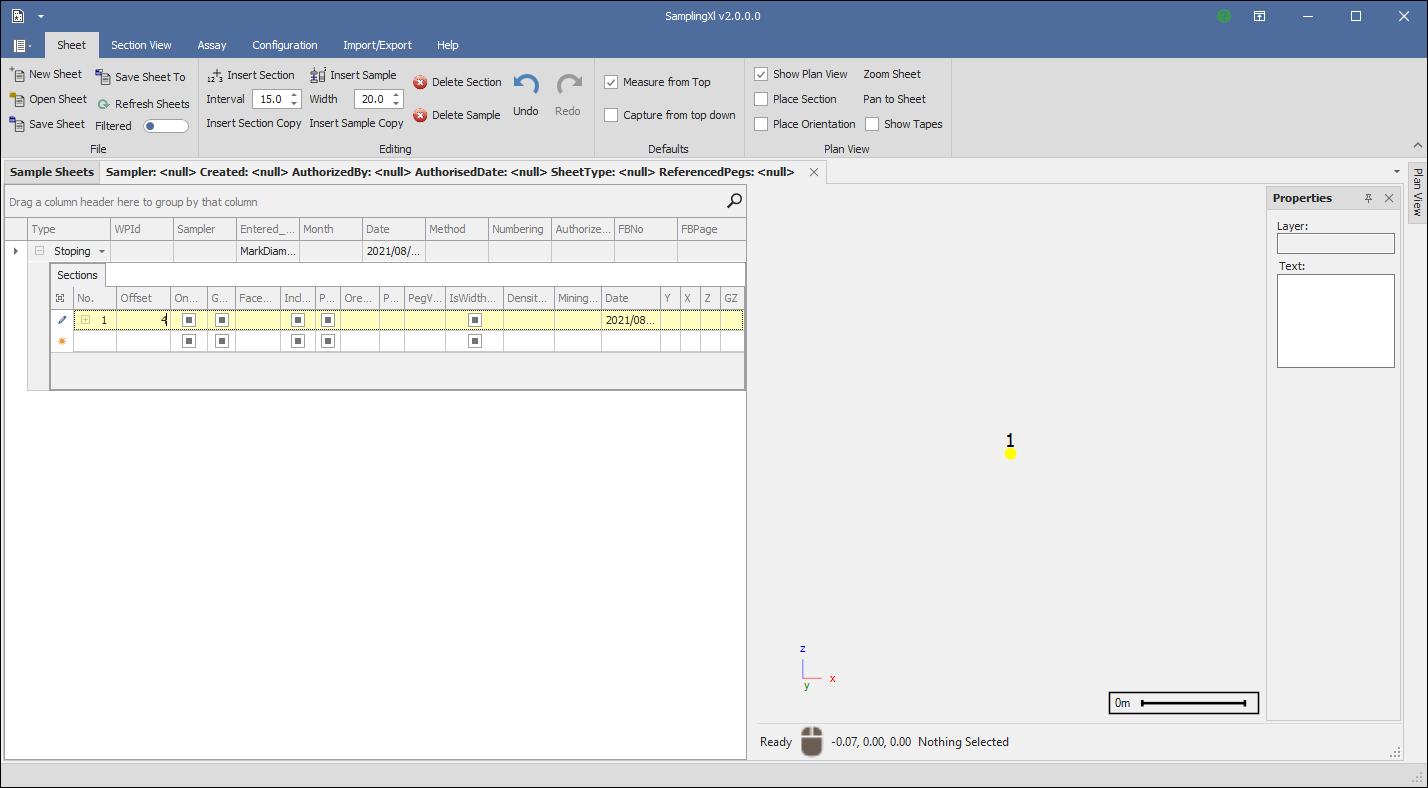This screenshot has height=788, width=1428.
Task: Click the Save Sheet icon
Action: tap(17, 124)
